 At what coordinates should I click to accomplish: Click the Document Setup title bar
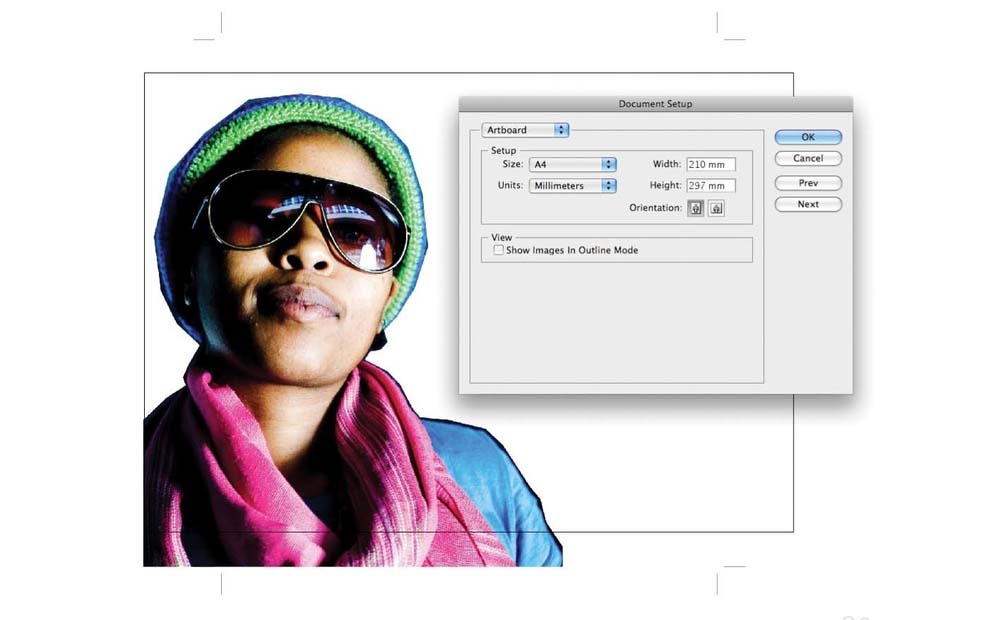656,103
